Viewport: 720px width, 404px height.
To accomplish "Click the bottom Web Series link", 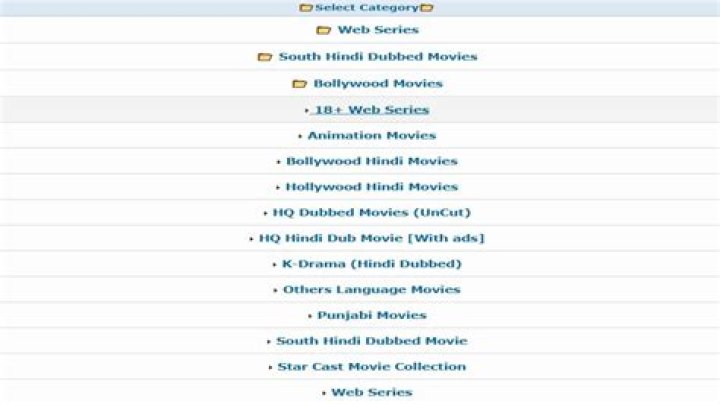I will [x=371, y=393].
